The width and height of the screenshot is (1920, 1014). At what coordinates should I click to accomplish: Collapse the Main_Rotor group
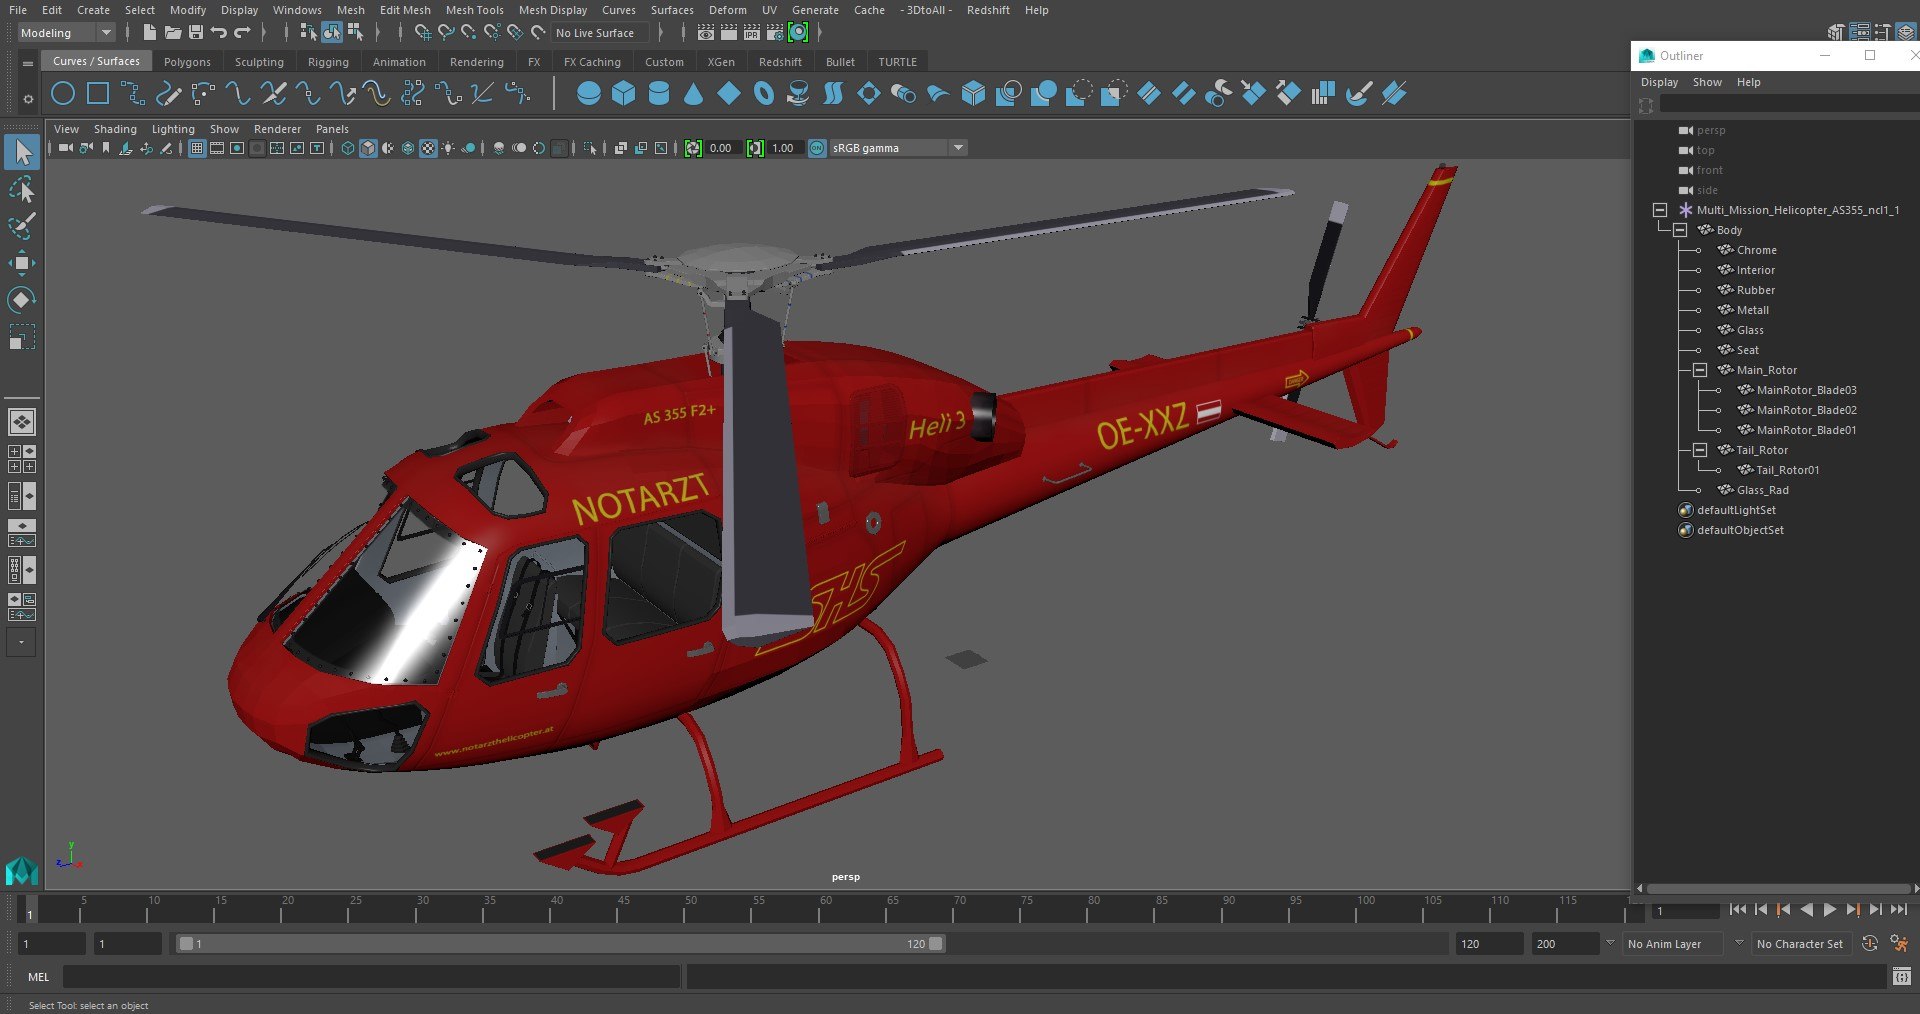pyautogui.click(x=1700, y=370)
